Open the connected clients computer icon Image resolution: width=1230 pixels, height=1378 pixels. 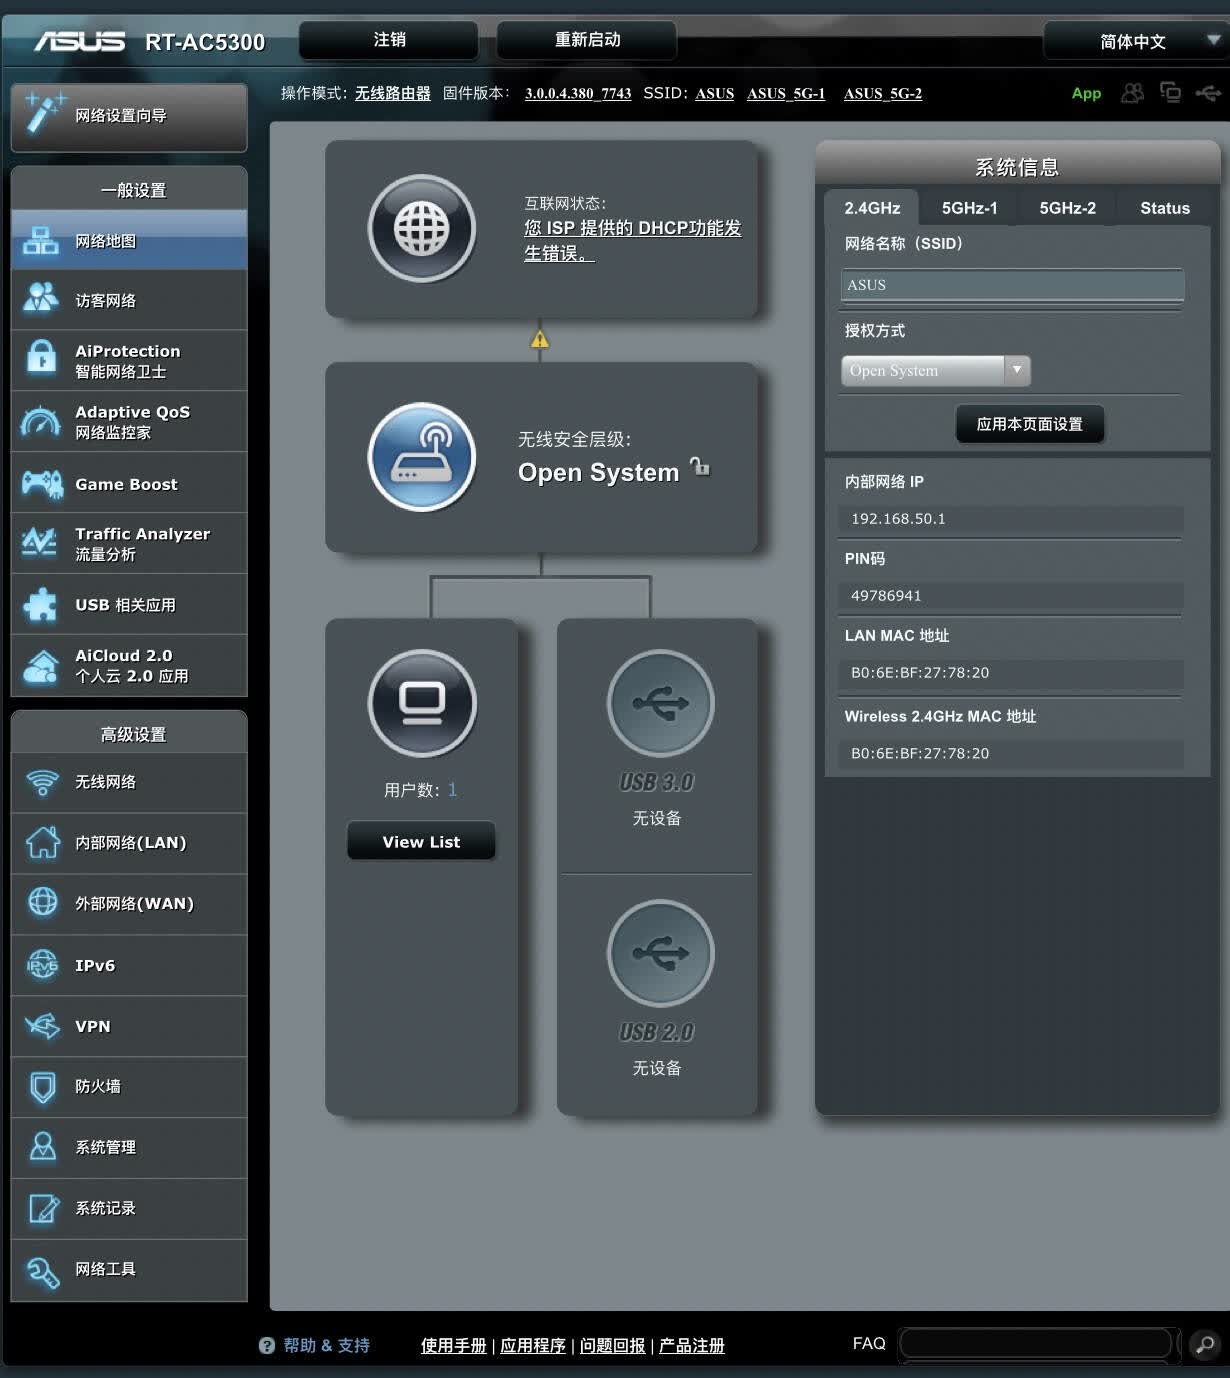[422, 703]
